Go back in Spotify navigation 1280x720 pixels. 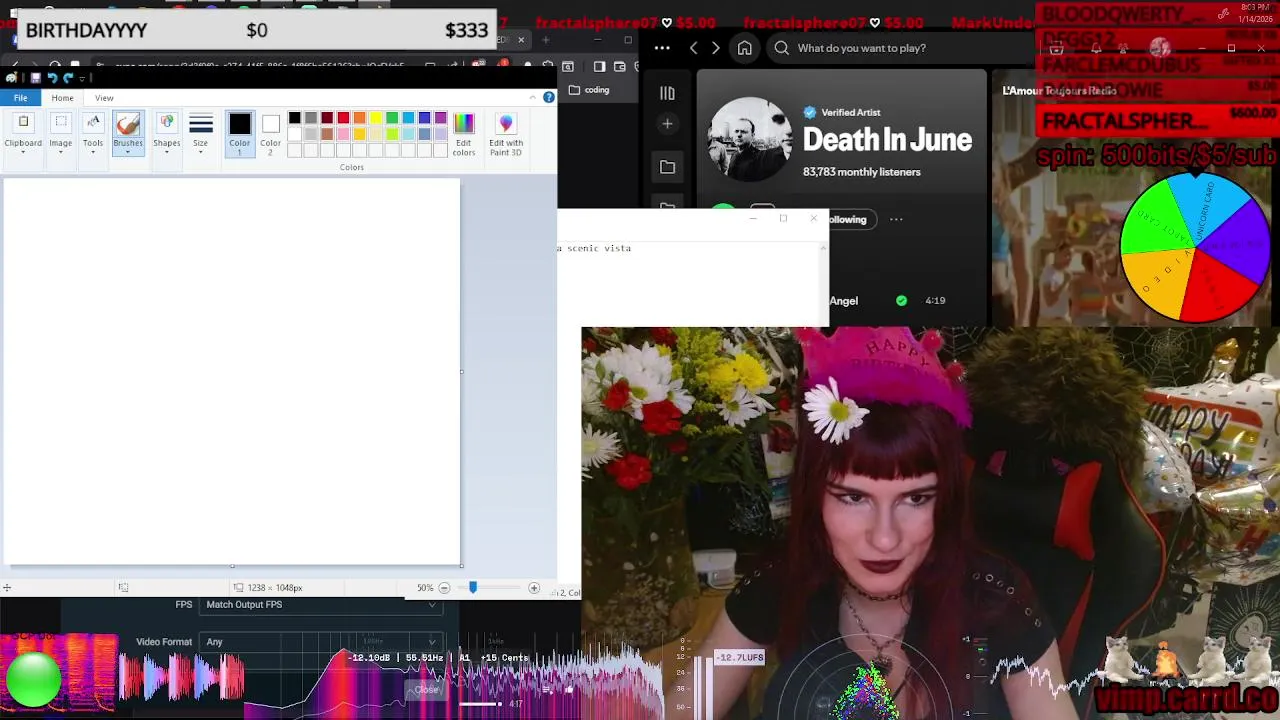click(x=694, y=48)
